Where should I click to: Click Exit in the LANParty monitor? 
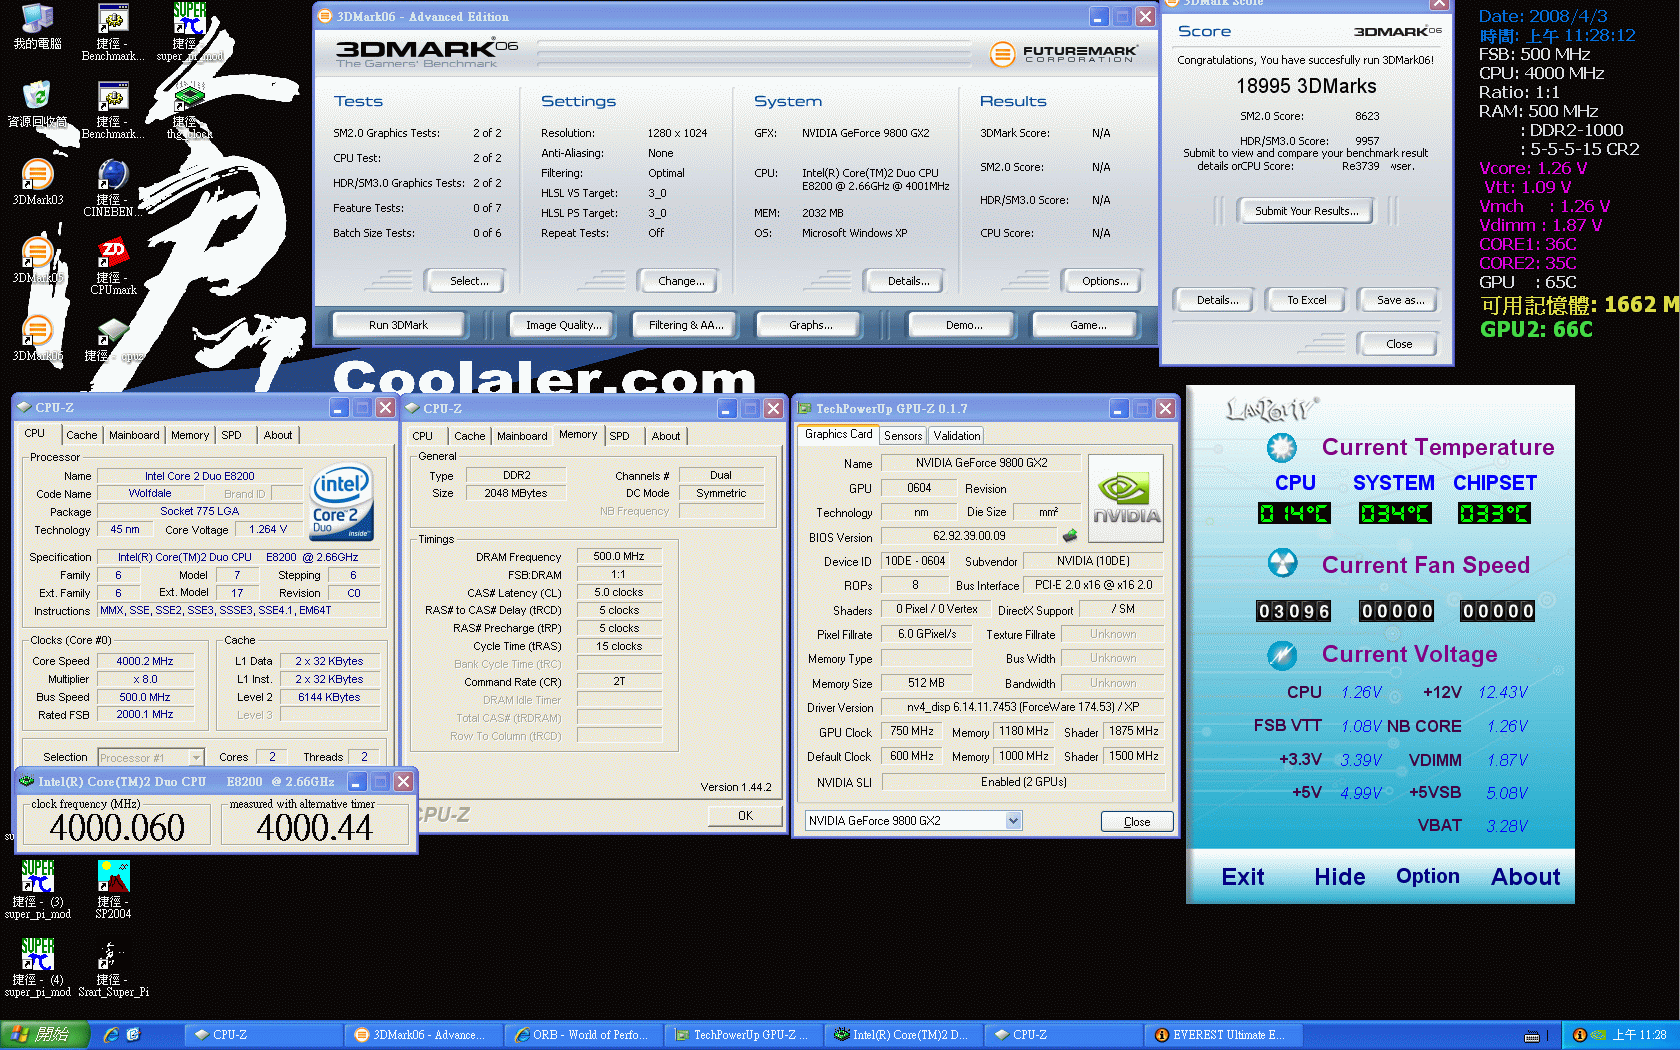coord(1243,877)
